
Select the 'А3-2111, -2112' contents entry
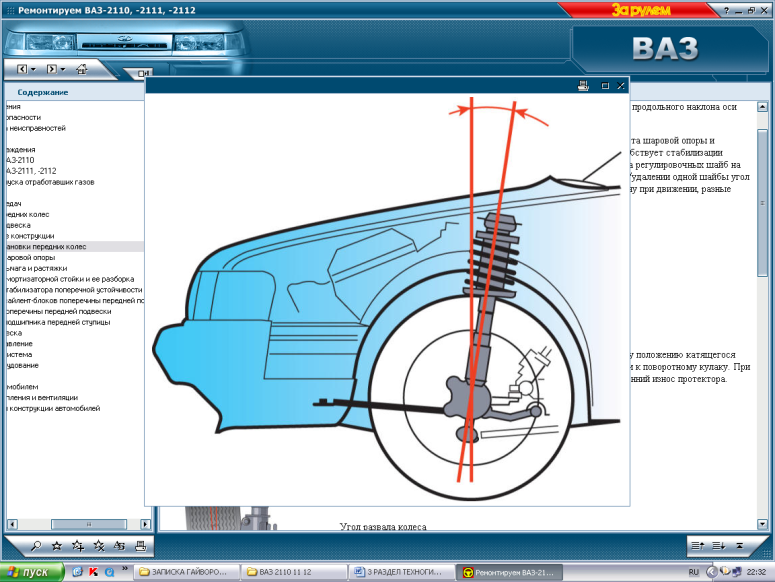(31, 171)
